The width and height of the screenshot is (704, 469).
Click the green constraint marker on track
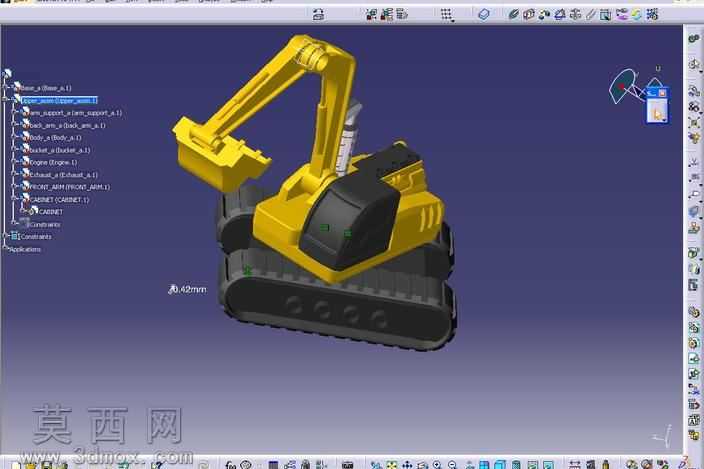247,270
